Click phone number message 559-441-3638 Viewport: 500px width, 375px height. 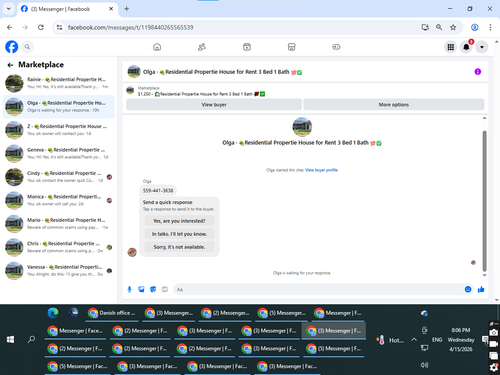pos(158,191)
